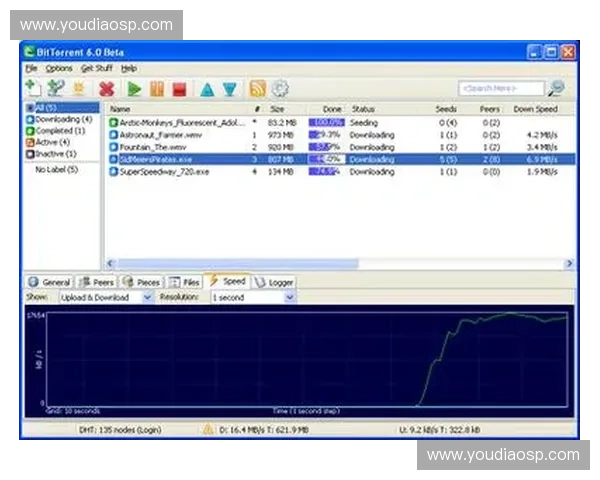This screenshot has width=600, height=480.
Task: Click BitTorrent title bar app icon
Action: pos(29,52)
